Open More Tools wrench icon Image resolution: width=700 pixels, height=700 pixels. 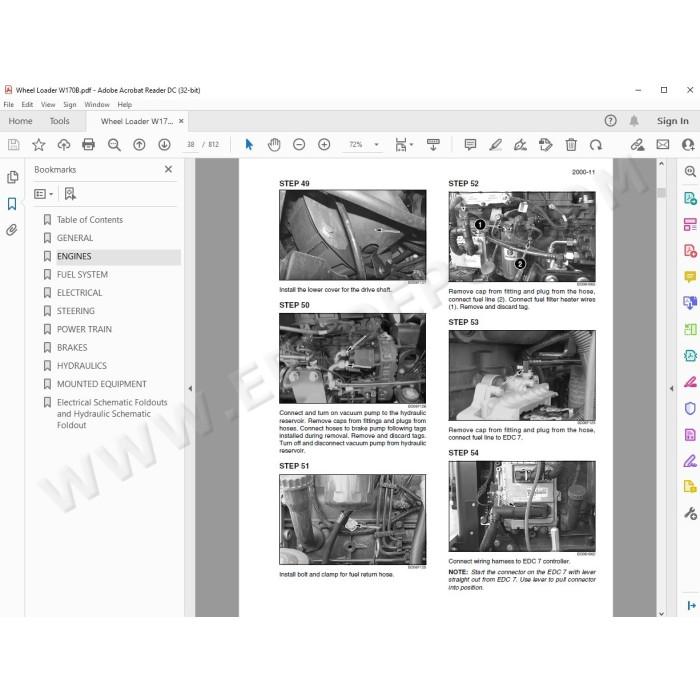[690, 513]
